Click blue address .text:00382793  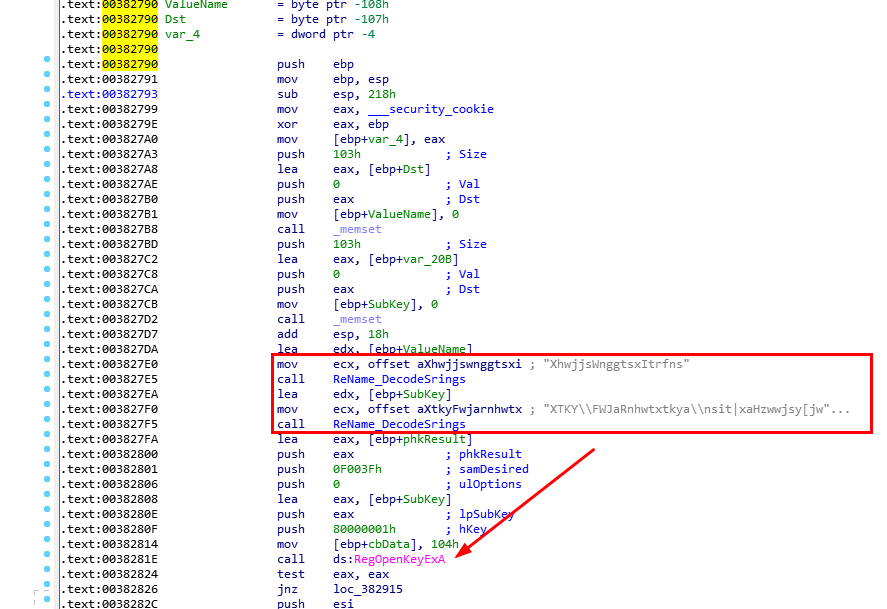(x=108, y=94)
